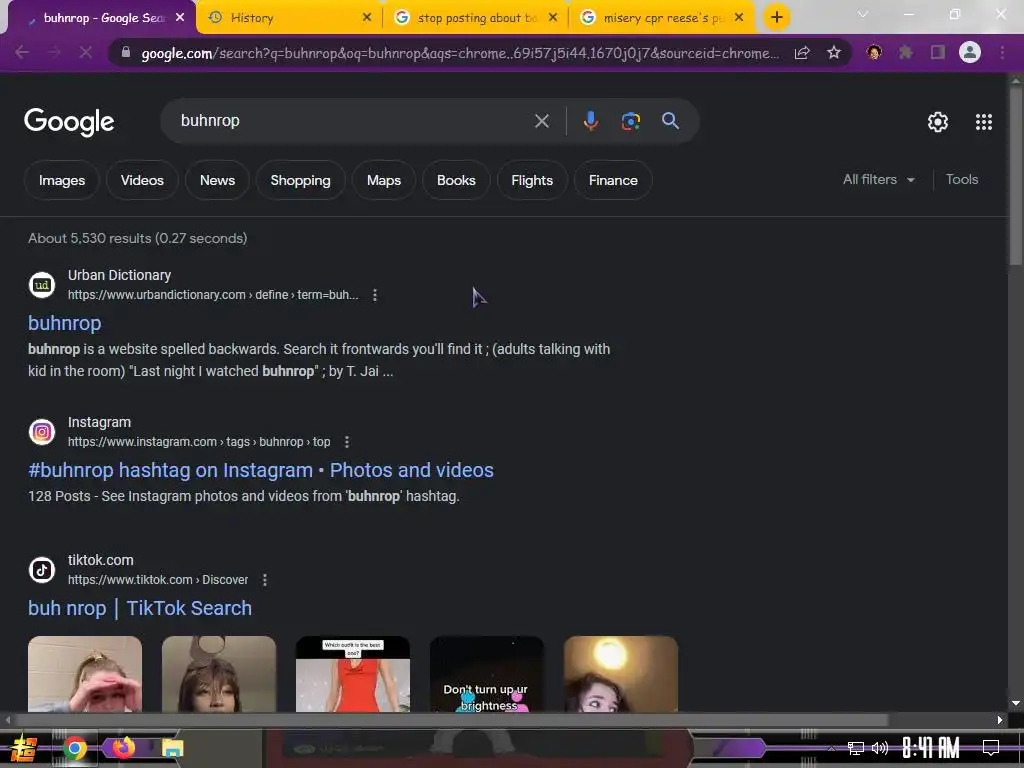
Task: Close the History tab
Action: [x=367, y=18]
